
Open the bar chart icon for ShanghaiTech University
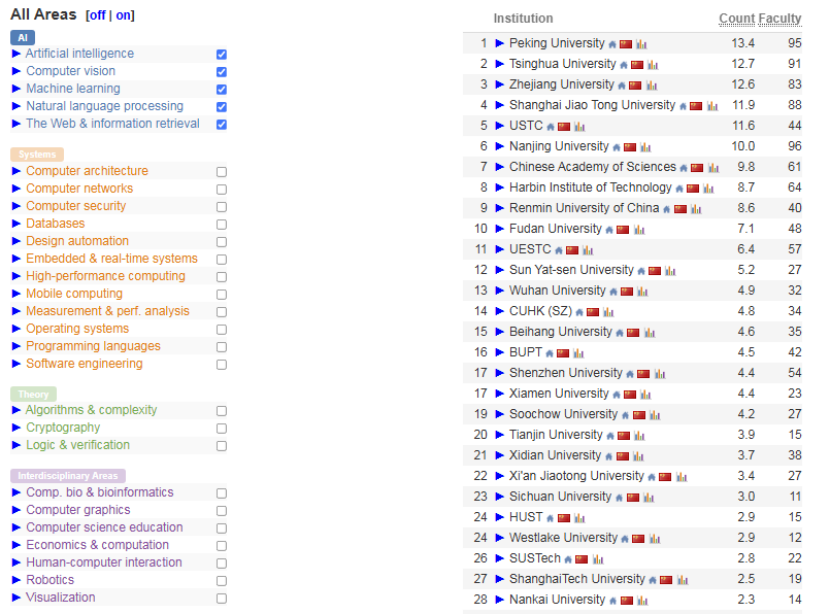[x=681, y=580]
